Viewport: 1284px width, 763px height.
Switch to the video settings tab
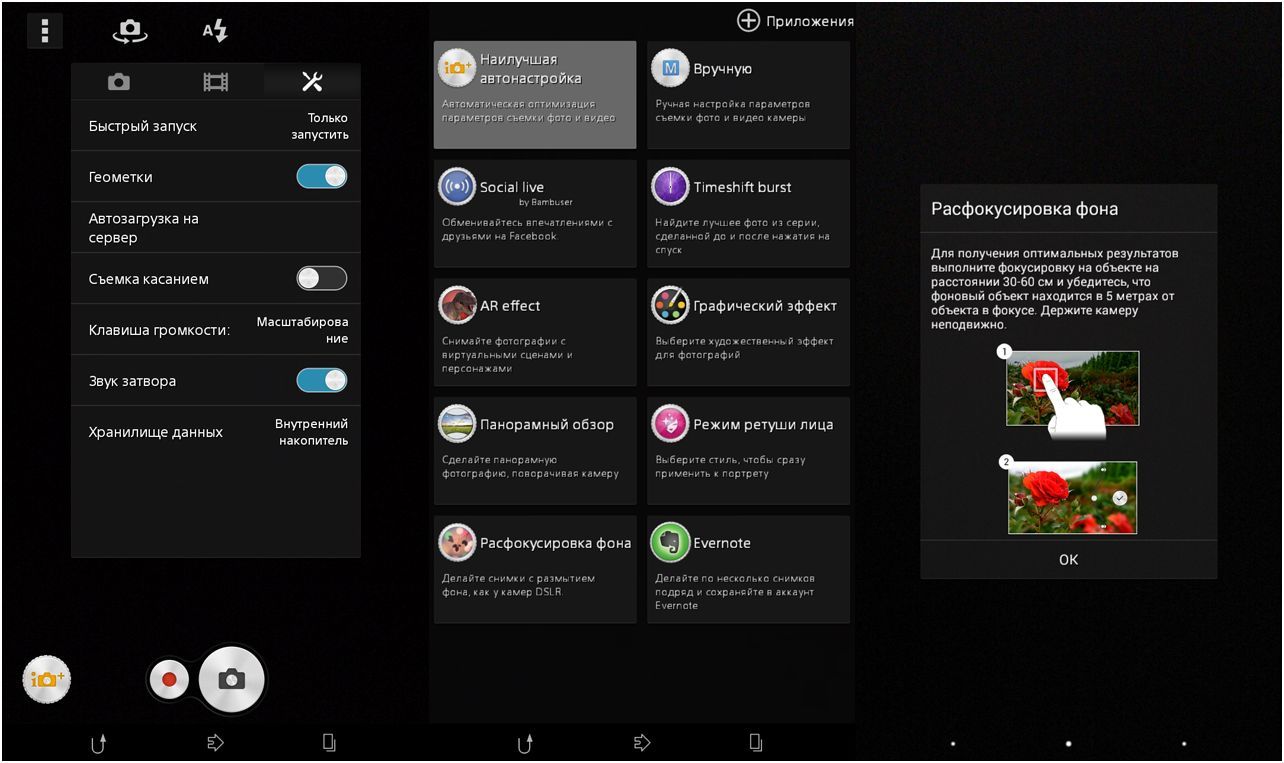coord(216,82)
